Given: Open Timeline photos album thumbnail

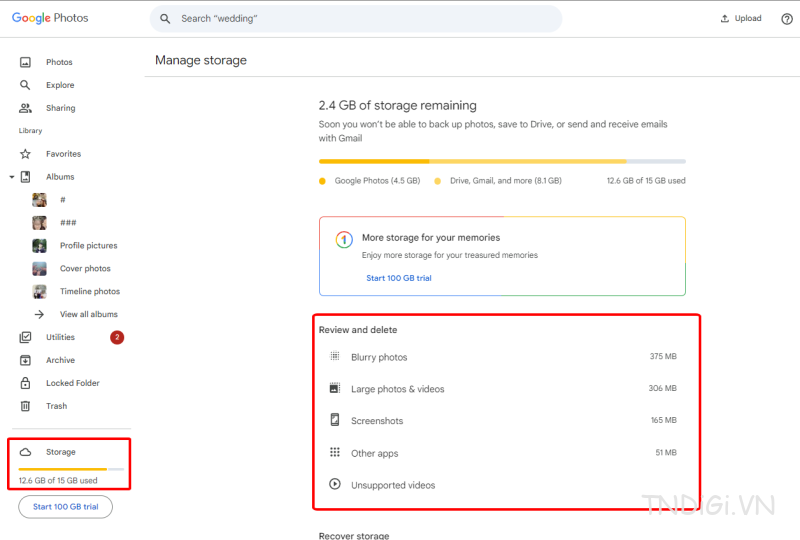Looking at the screenshot, I should pos(39,291).
